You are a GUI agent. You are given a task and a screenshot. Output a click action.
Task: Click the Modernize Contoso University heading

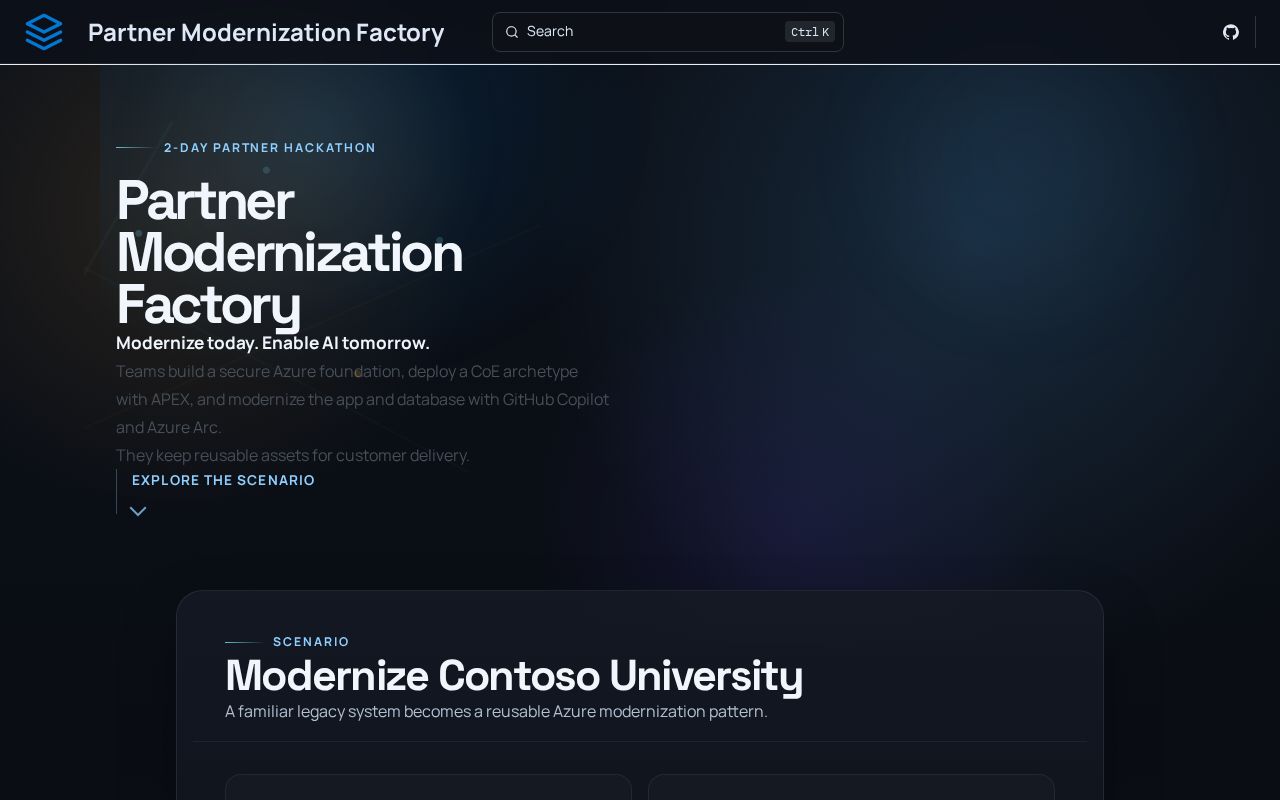(514, 676)
